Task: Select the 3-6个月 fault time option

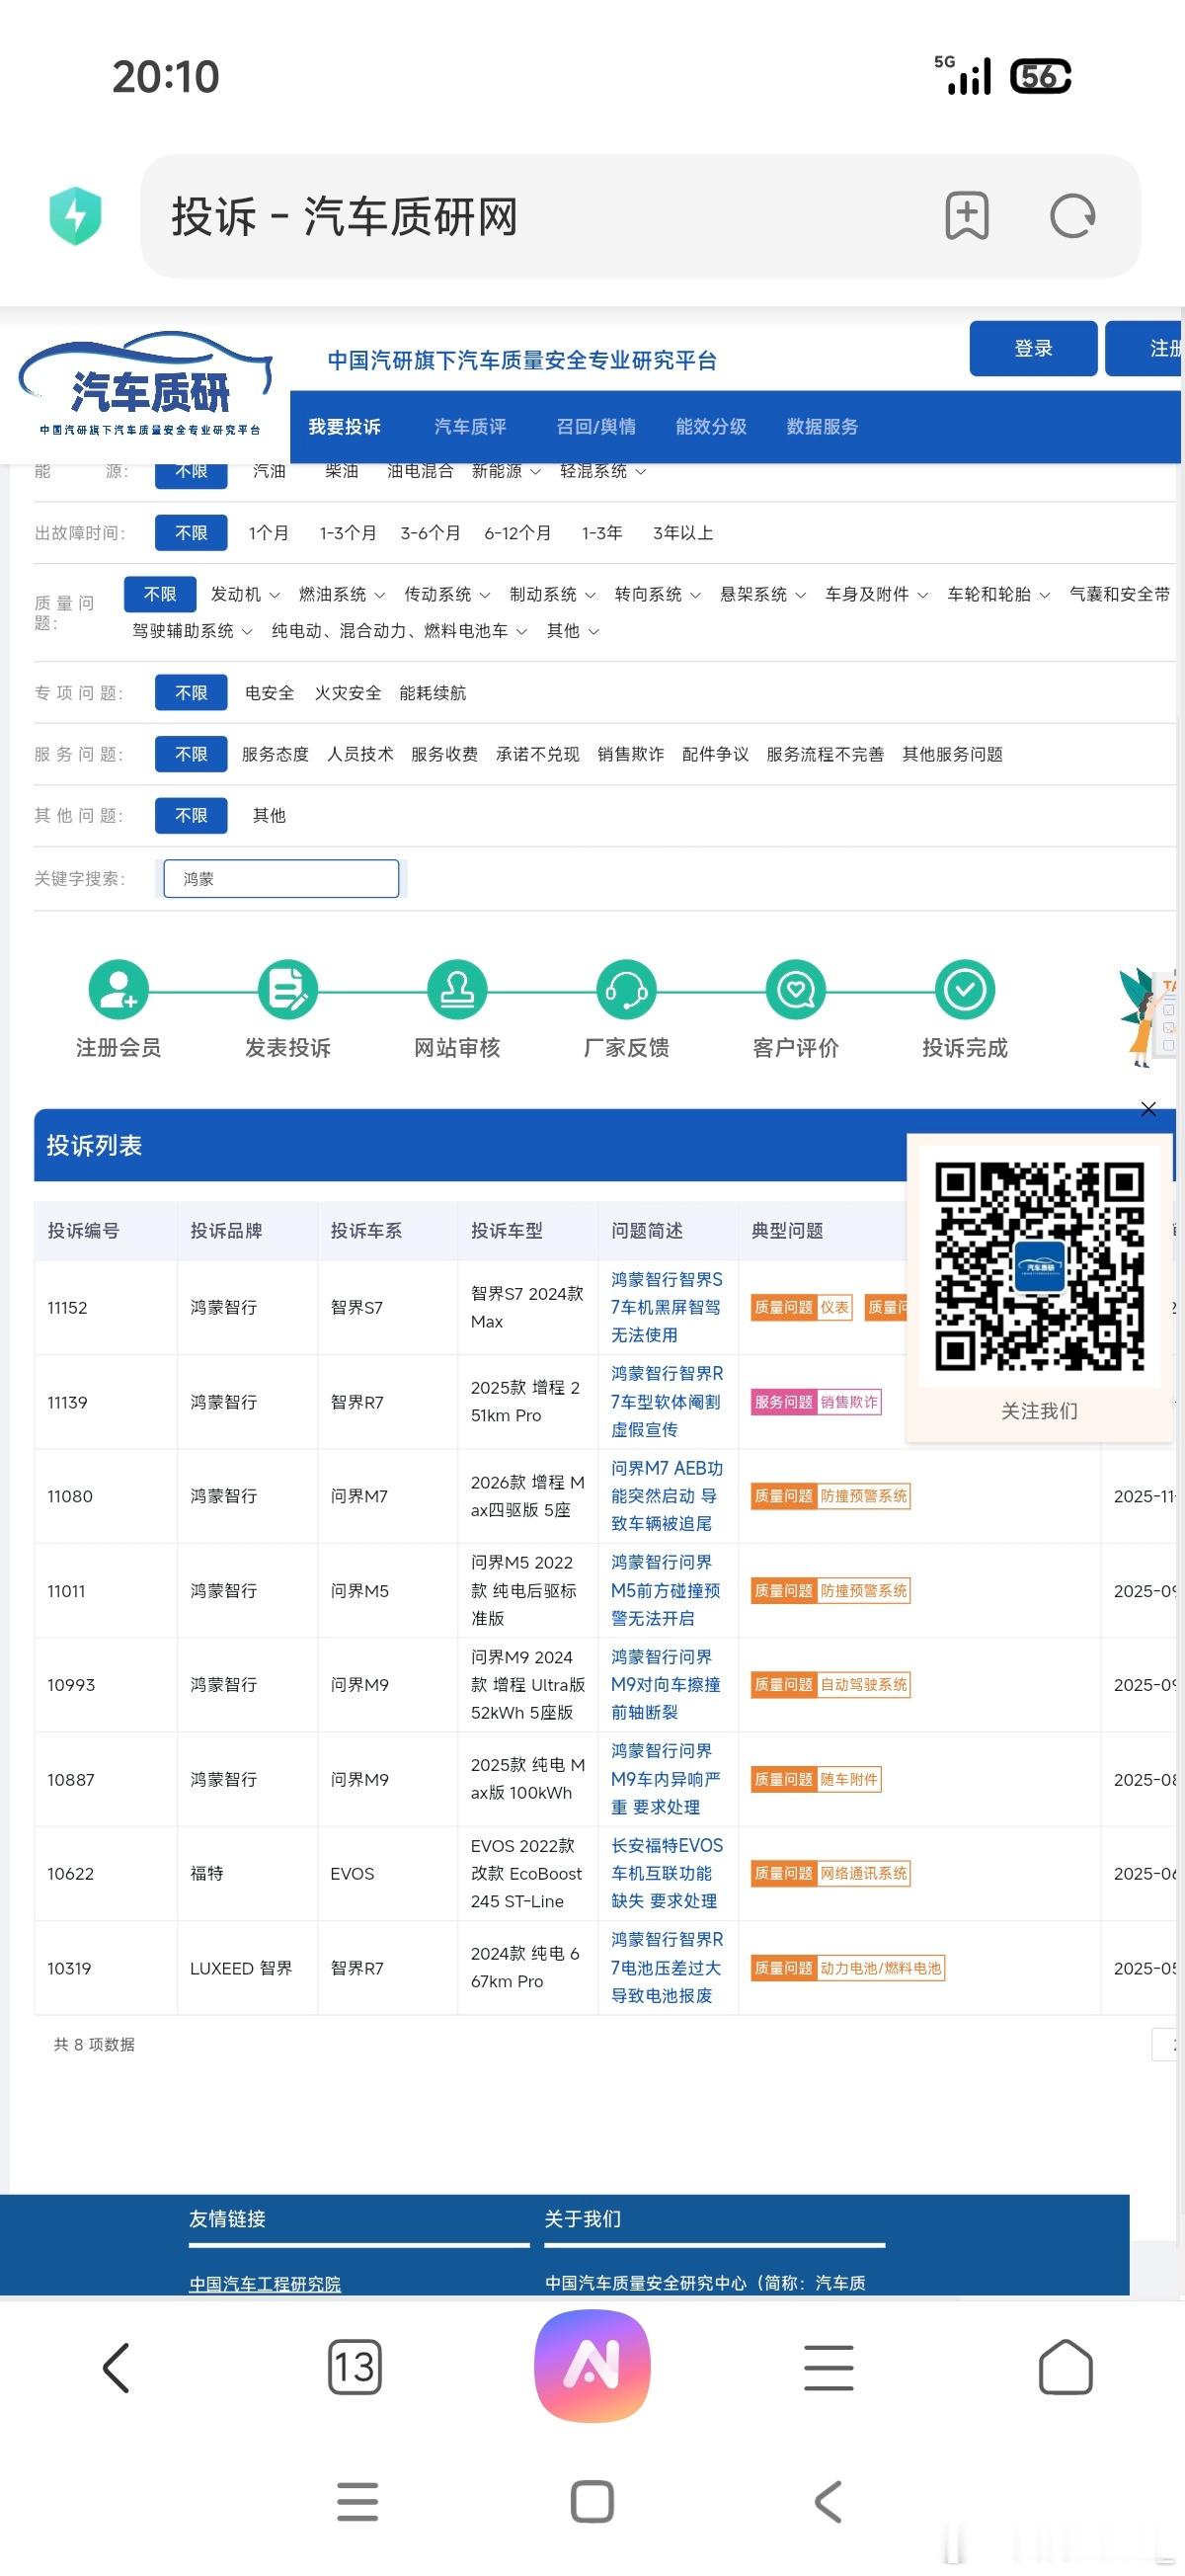Action: 430,533
